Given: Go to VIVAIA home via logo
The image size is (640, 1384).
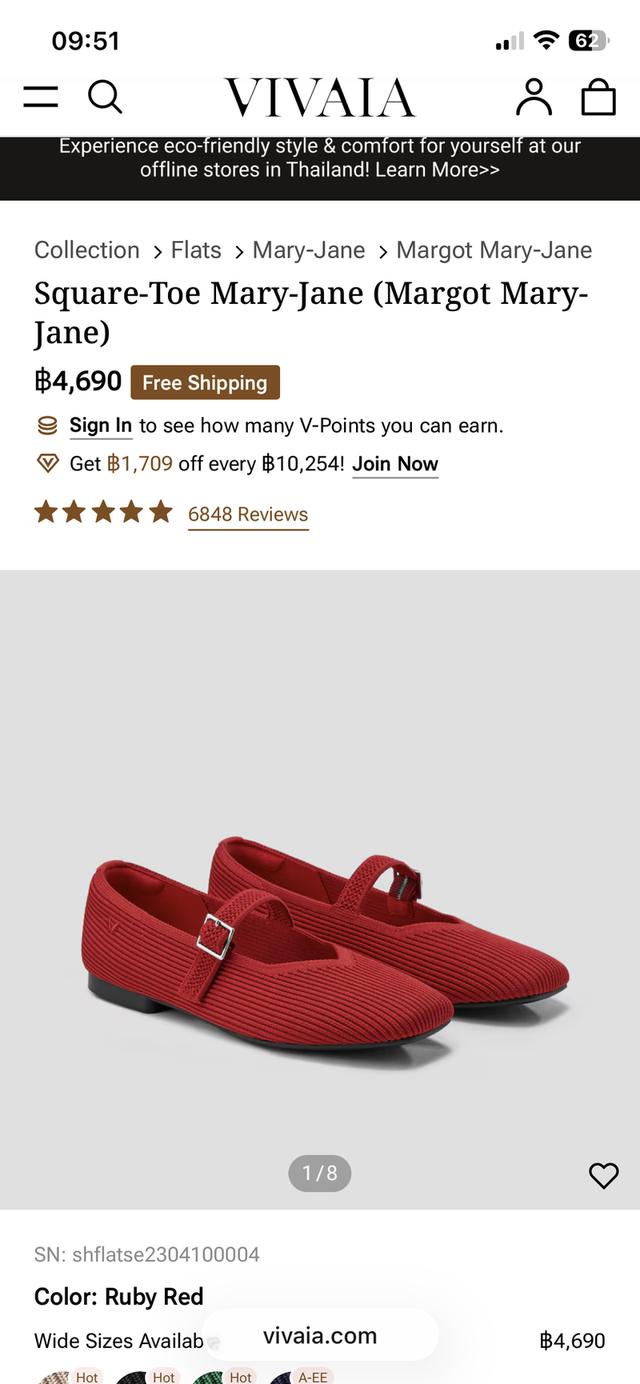Looking at the screenshot, I should point(319,98).
